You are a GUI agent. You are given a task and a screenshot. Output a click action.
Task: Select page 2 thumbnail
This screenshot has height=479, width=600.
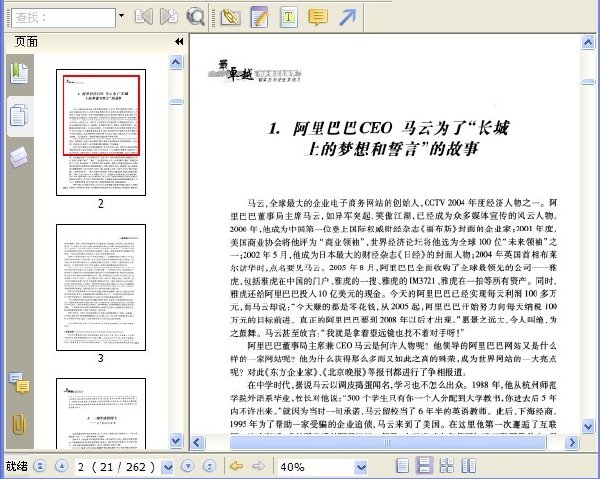tap(101, 132)
